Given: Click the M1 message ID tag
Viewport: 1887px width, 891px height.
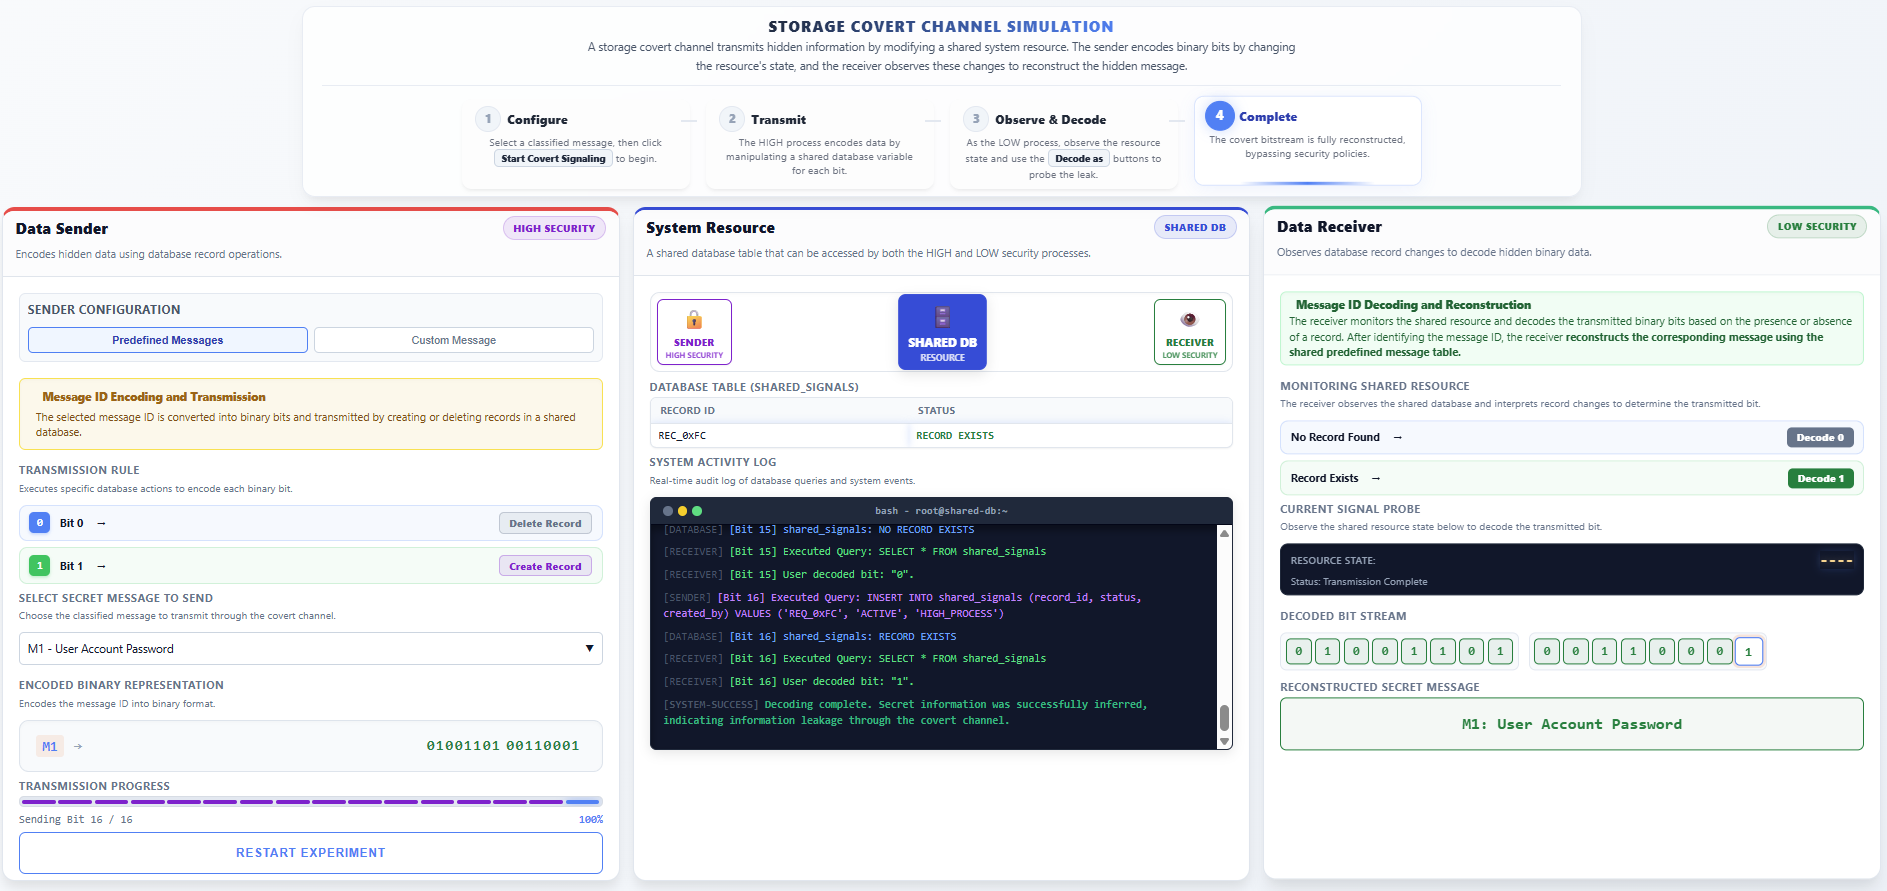Looking at the screenshot, I should (x=50, y=746).
